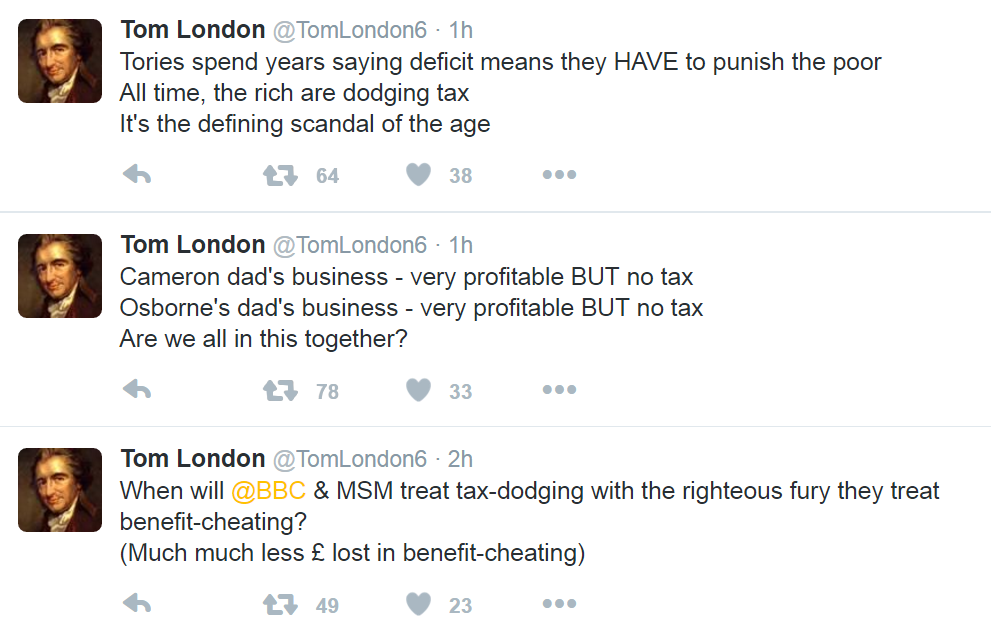Click the avatar on the @BBC tweet
This screenshot has height=638, width=991.
[x=60, y=490]
